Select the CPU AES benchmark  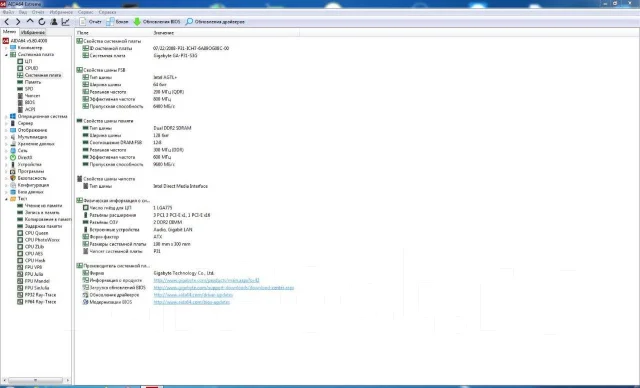(34, 254)
